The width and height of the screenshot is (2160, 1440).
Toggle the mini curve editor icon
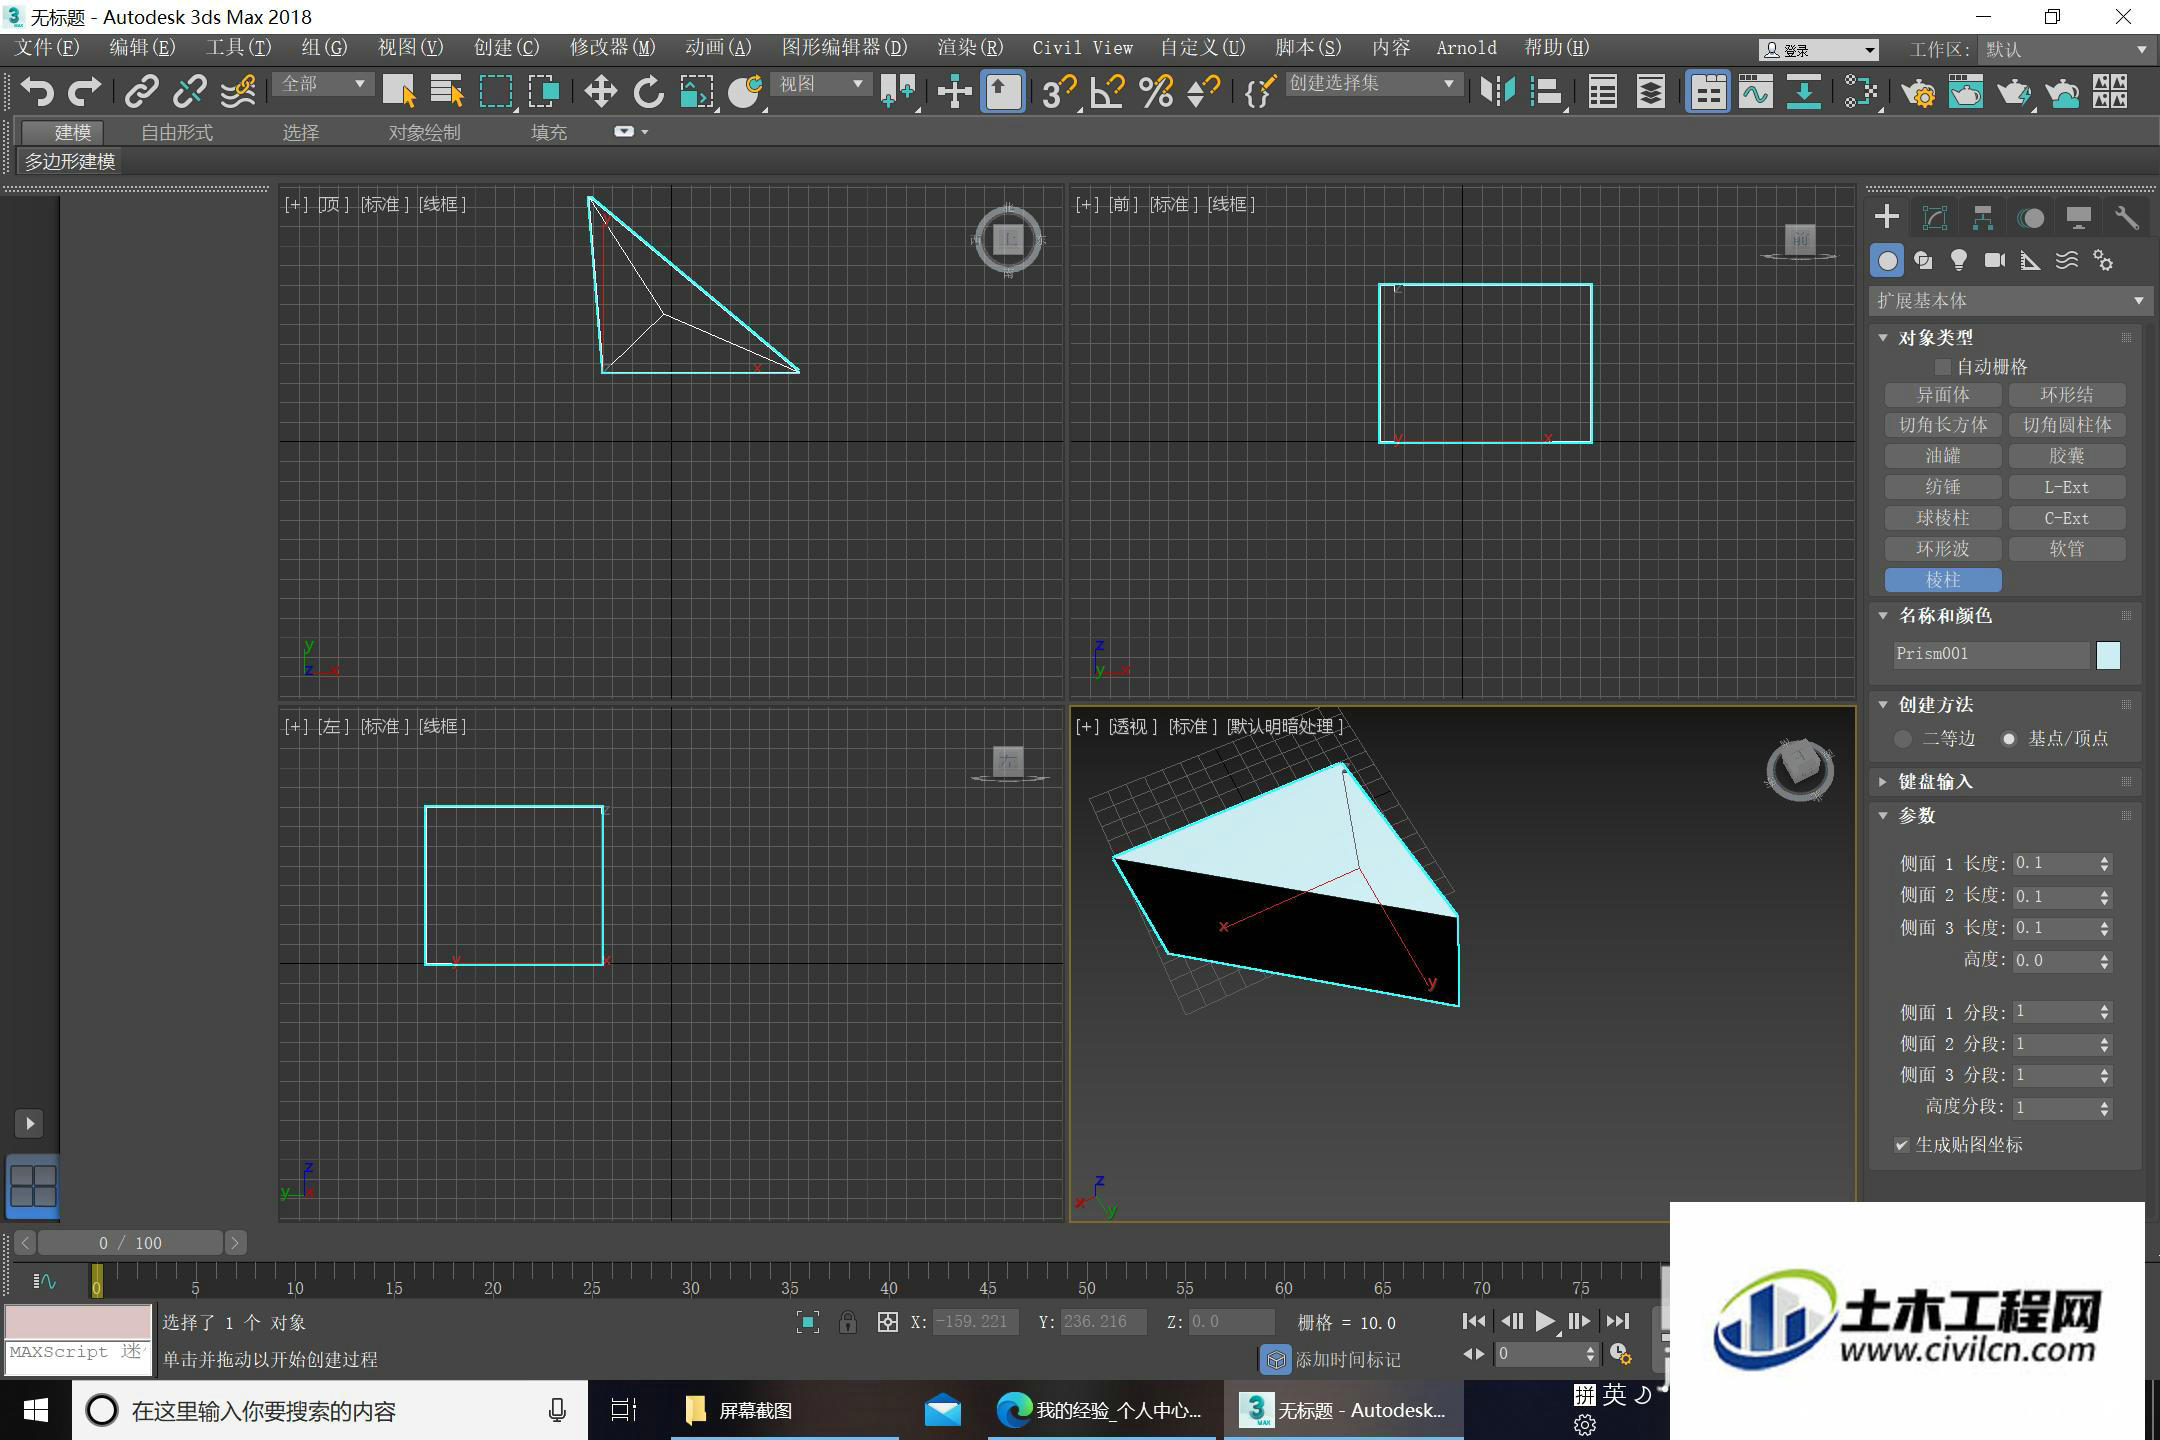[44, 1281]
